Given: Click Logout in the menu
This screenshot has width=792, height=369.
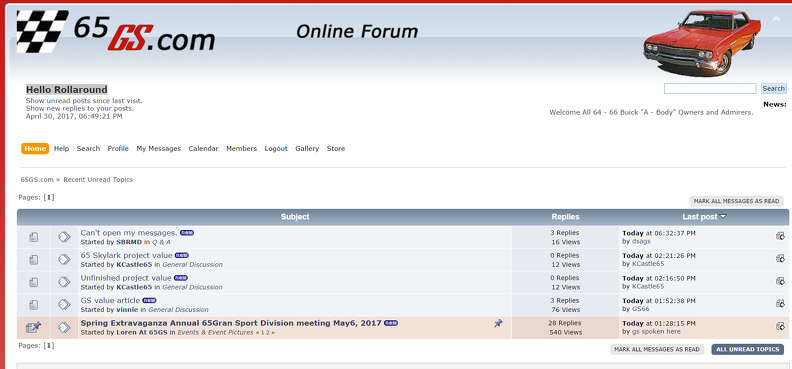Looking at the screenshot, I should click(x=276, y=148).
